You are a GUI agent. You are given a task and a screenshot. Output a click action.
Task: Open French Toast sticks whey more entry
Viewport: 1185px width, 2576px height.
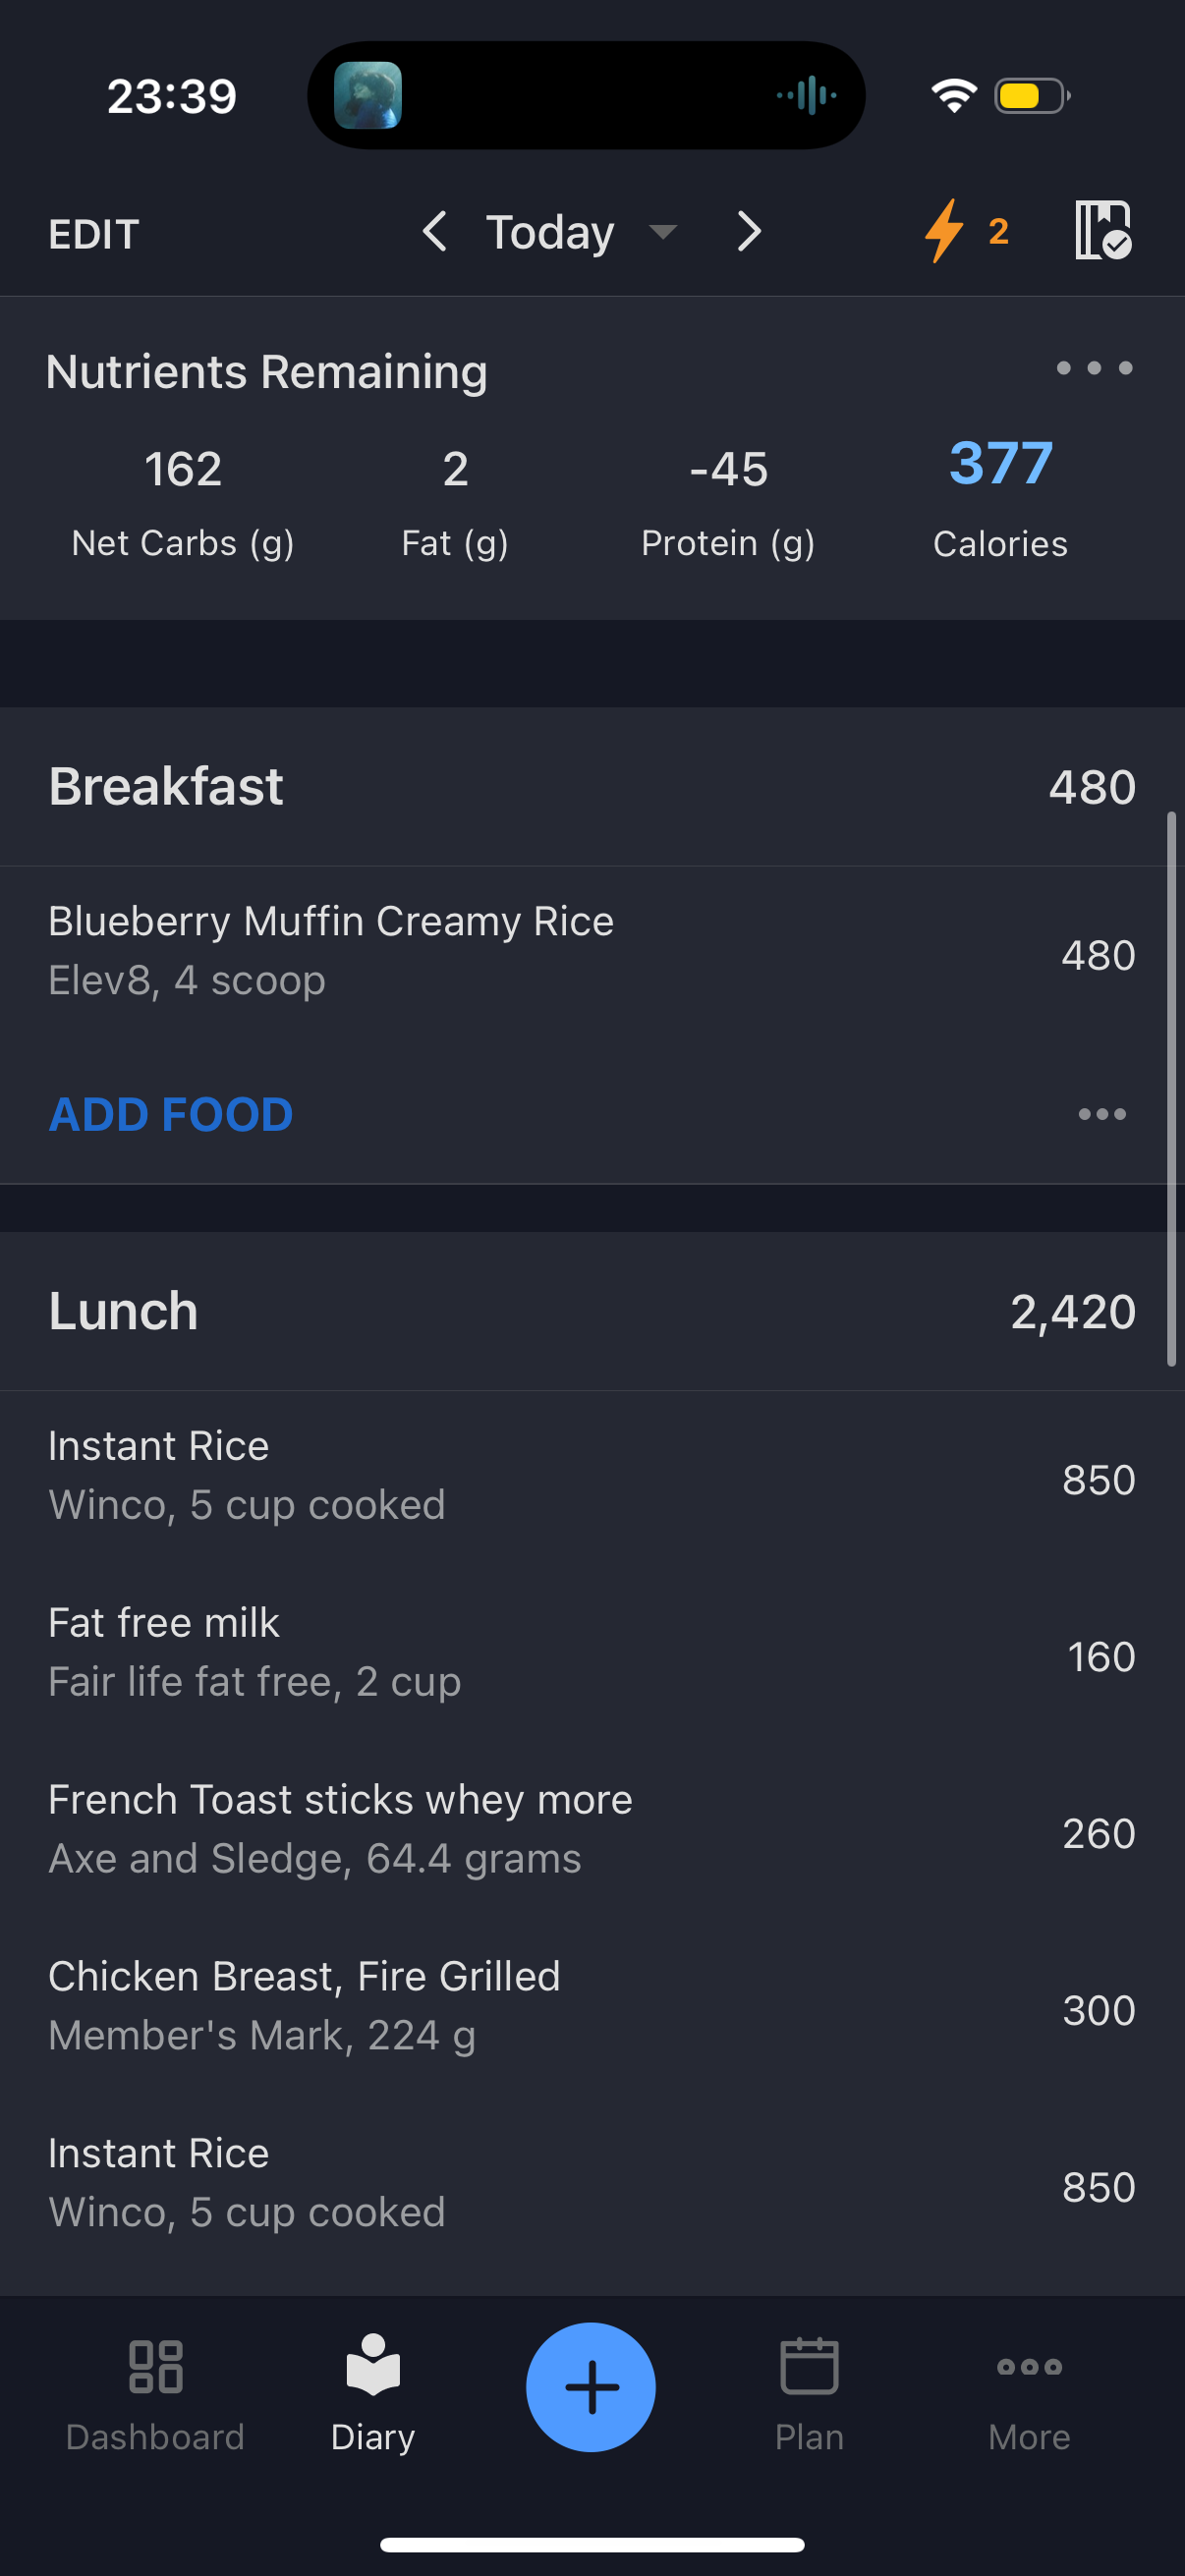[592, 1831]
